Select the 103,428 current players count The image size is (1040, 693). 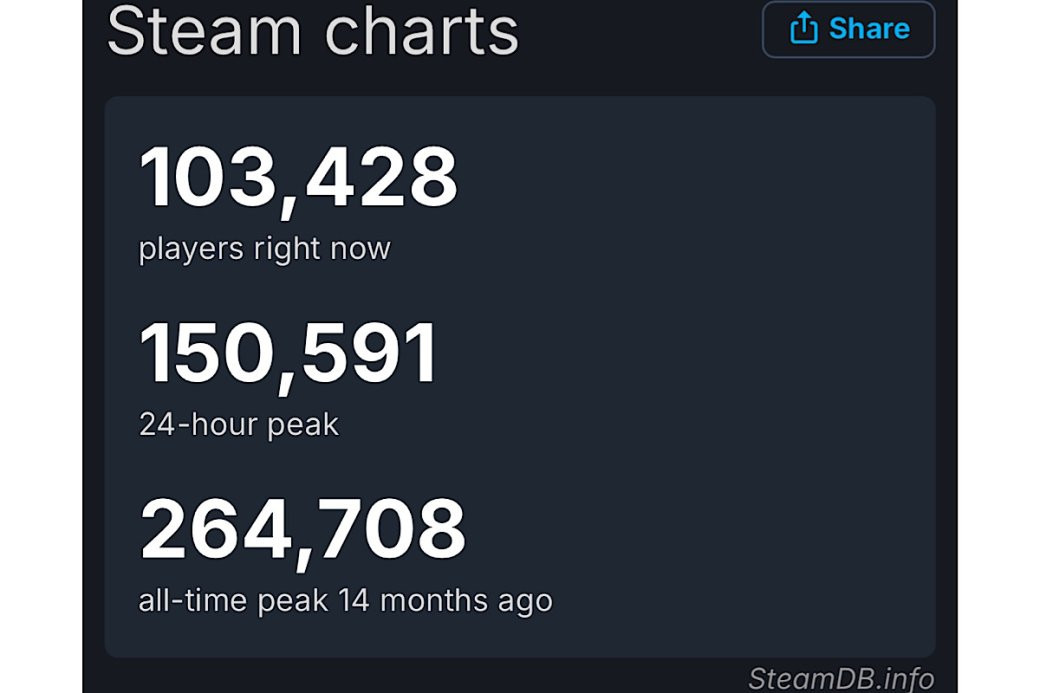point(298,178)
